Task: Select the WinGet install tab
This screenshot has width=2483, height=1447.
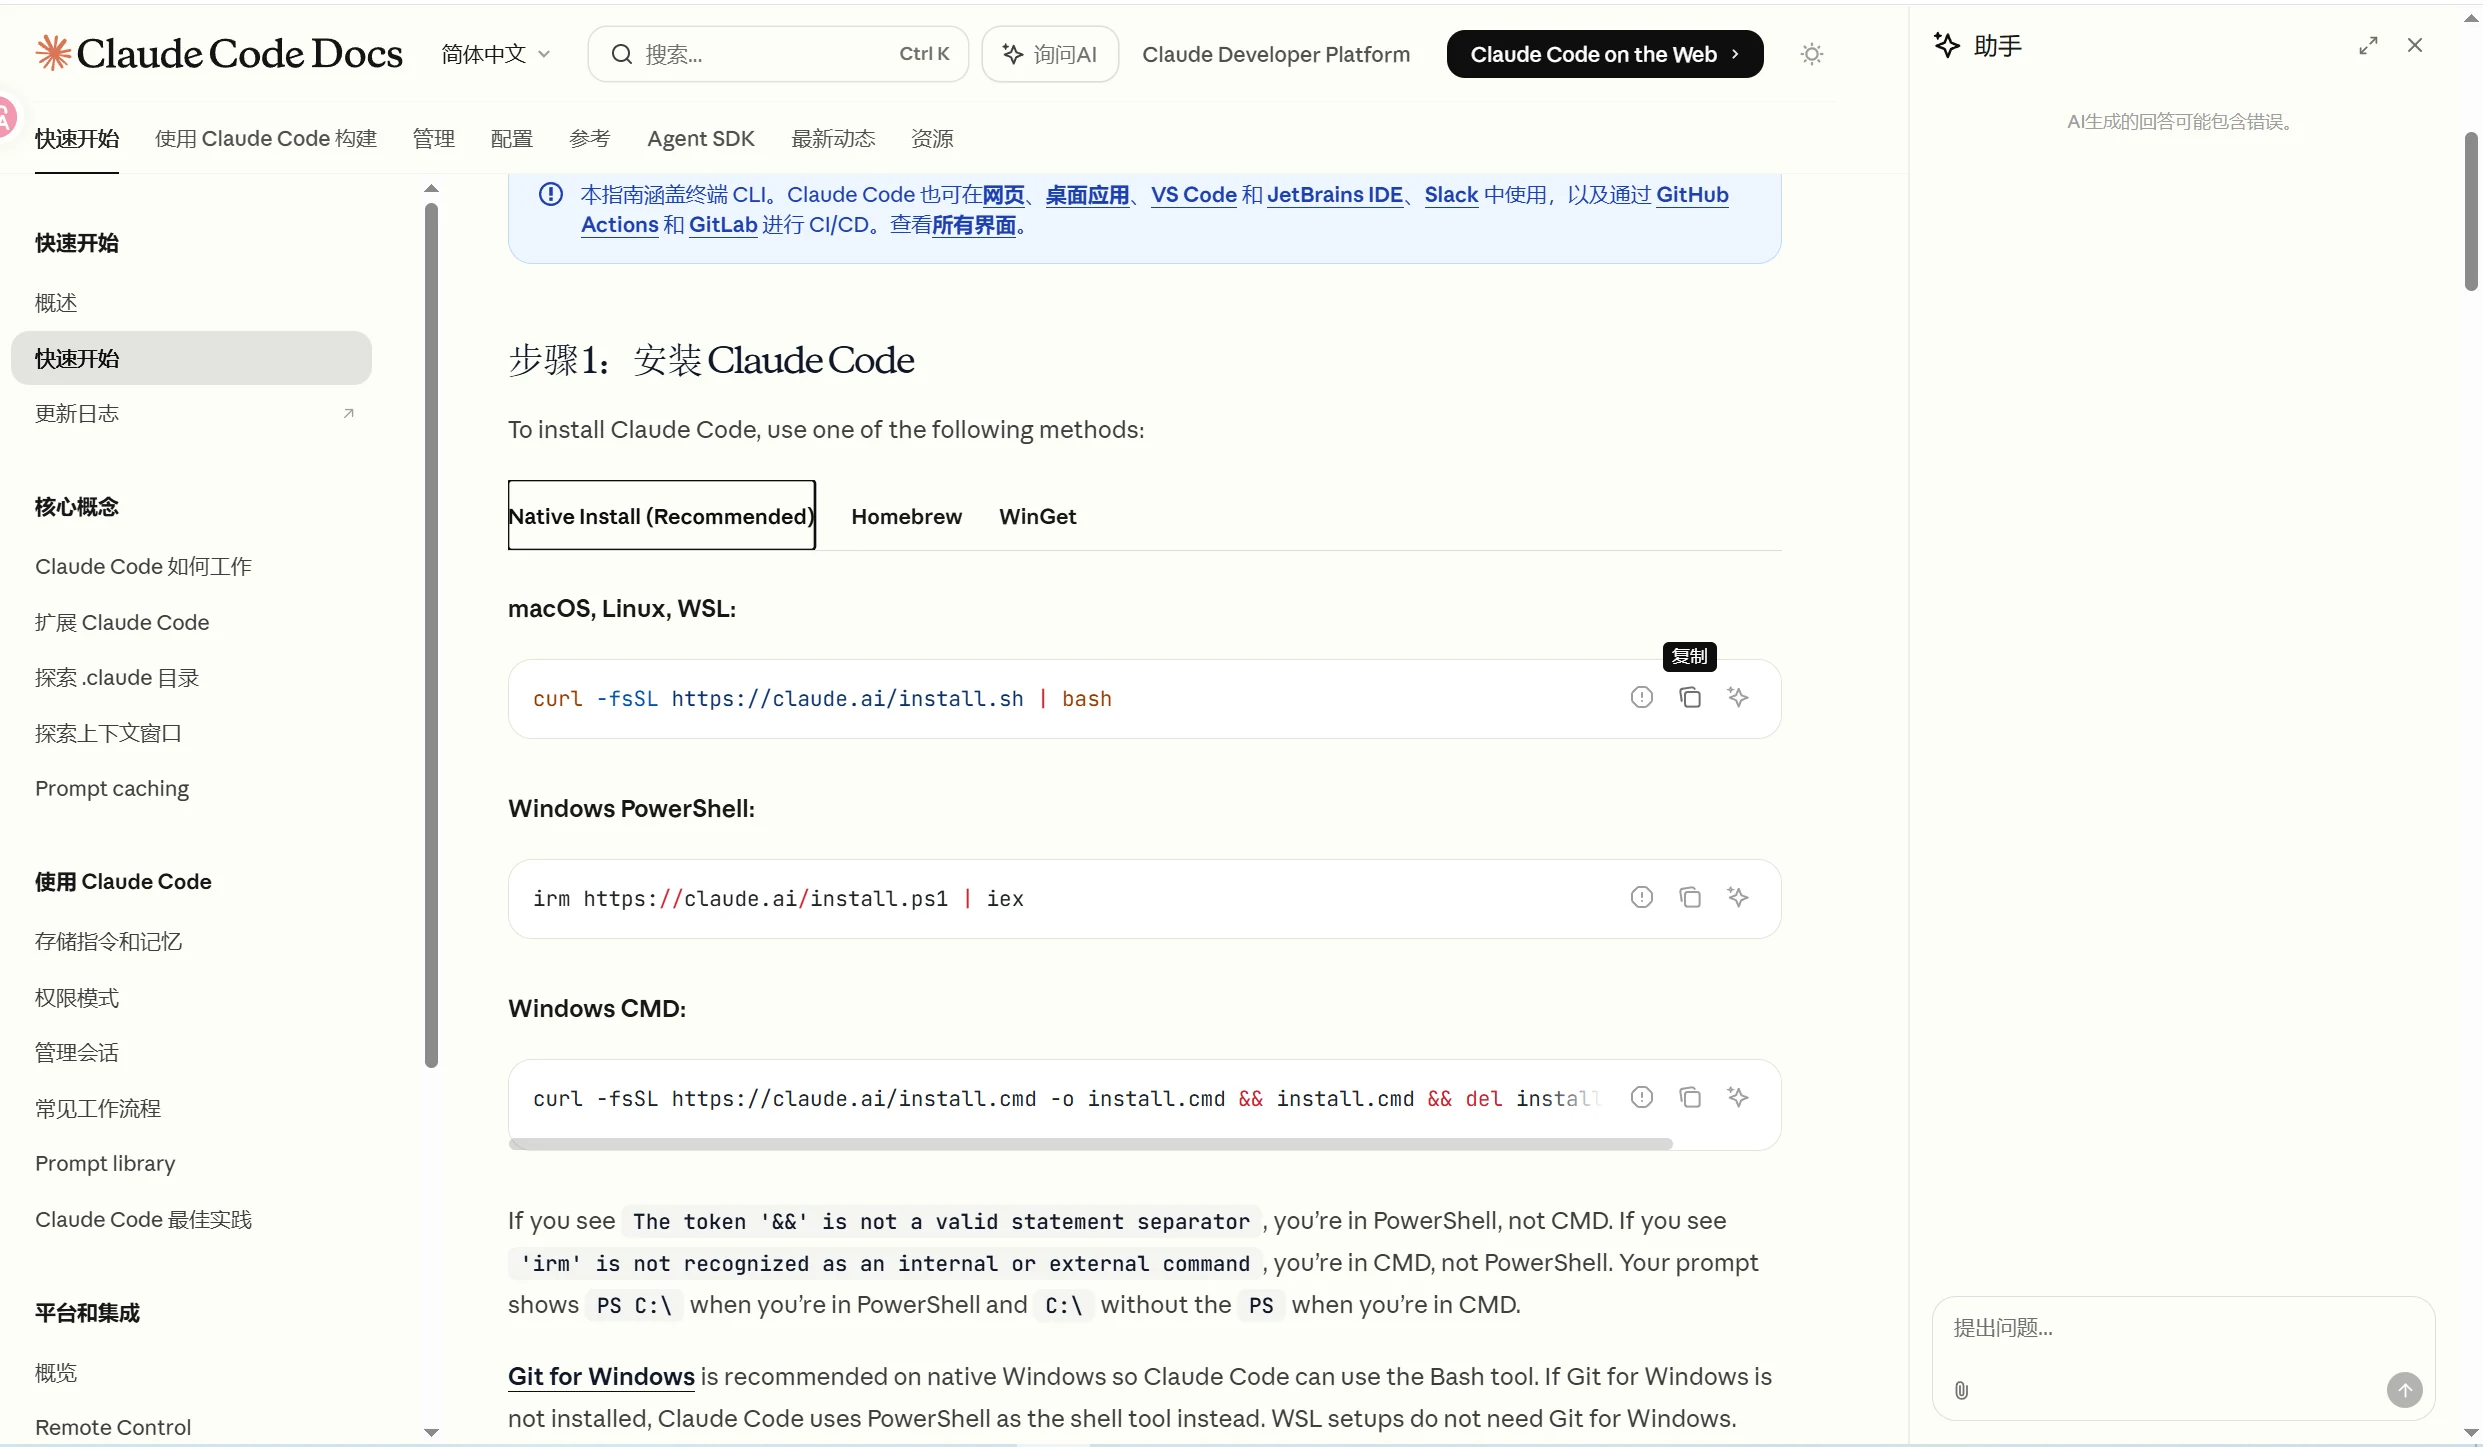Action: click(x=1038, y=516)
